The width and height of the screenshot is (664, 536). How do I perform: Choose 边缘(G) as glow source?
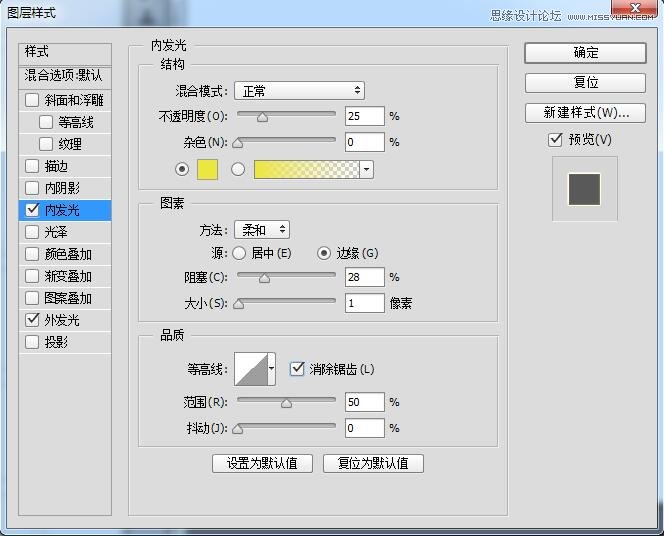click(324, 253)
